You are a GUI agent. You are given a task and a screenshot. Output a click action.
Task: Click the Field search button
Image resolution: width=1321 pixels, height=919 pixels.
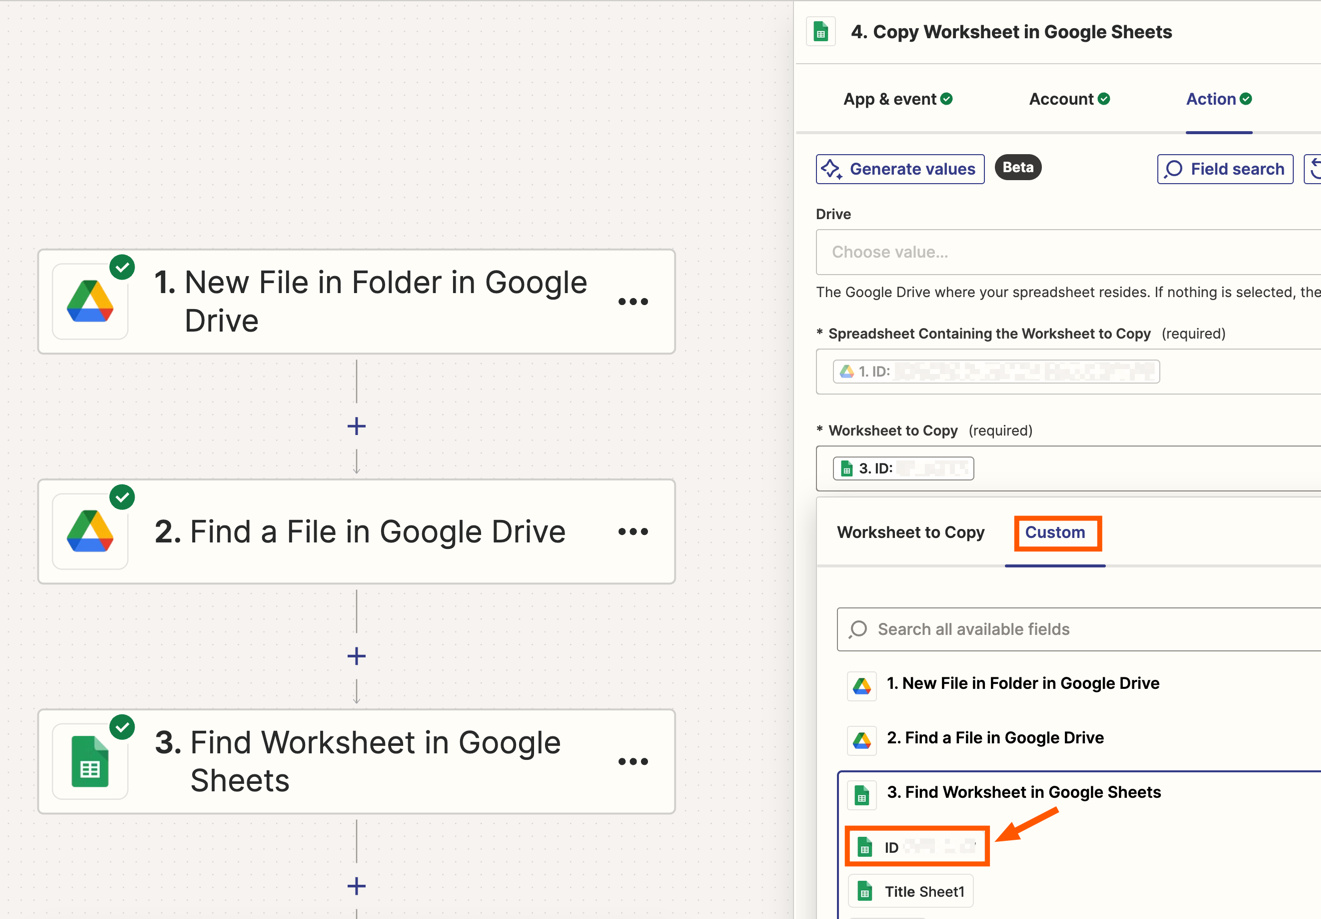[1225, 169]
